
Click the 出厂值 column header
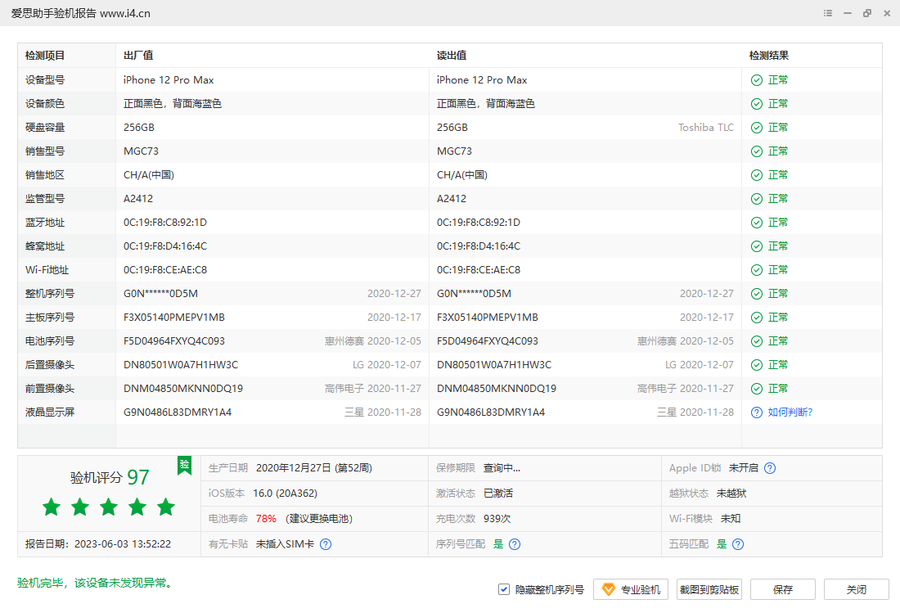click(x=138, y=56)
